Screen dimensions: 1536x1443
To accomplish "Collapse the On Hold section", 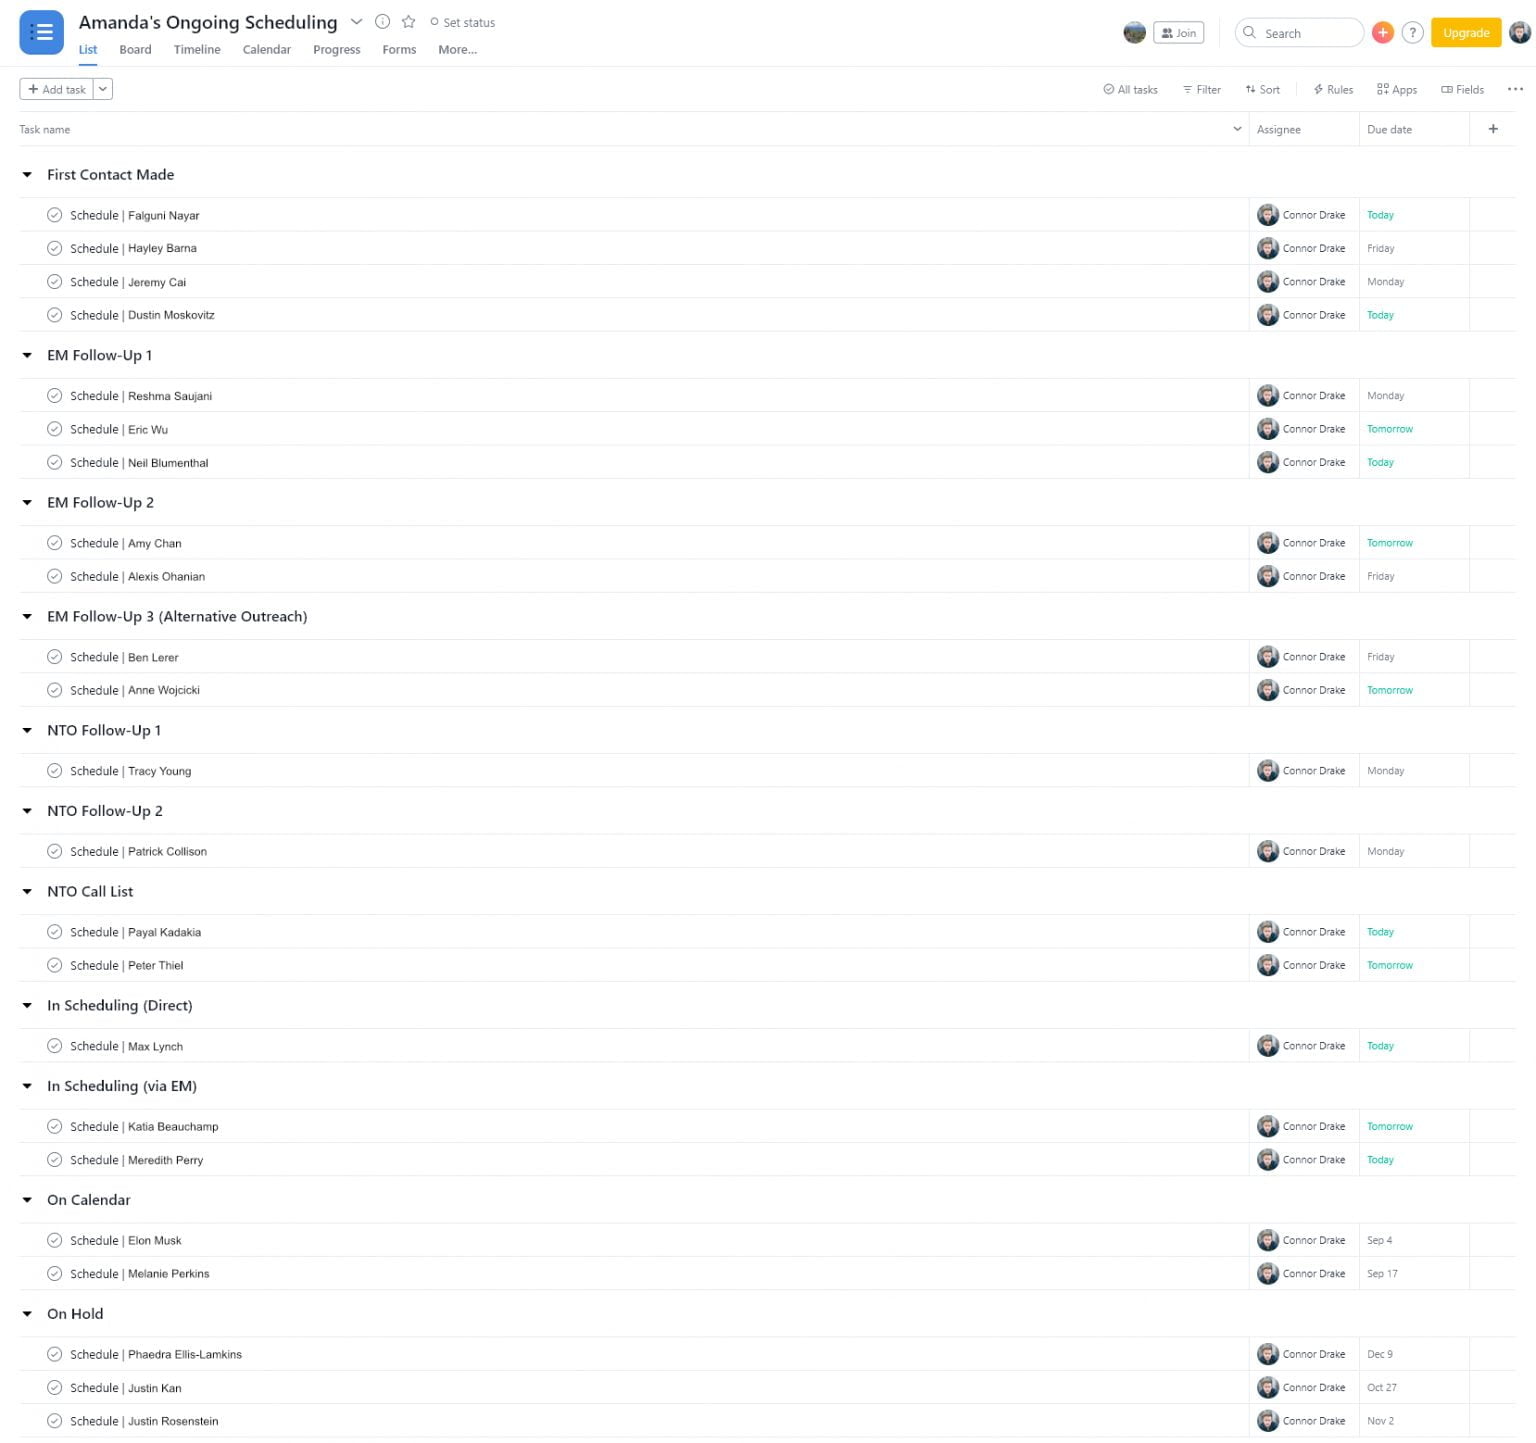I will pos(27,1313).
